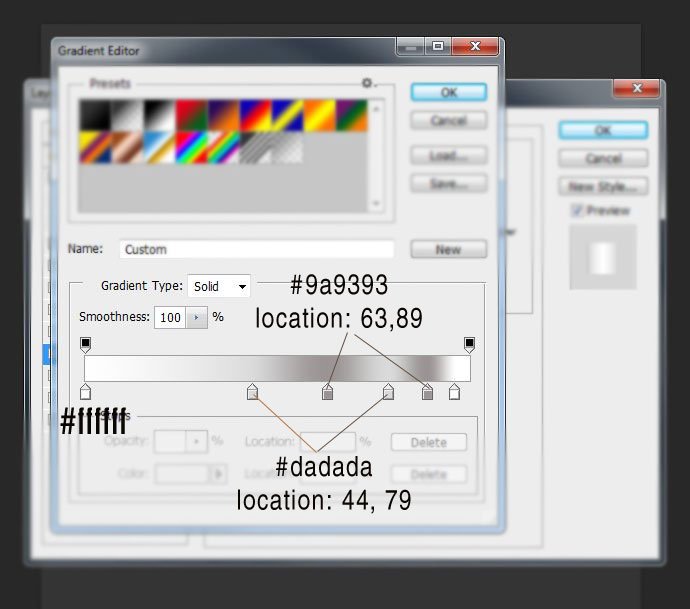Image resolution: width=690 pixels, height=609 pixels.
Task: Click the opacity Location field in Stops
Action: 327,441
